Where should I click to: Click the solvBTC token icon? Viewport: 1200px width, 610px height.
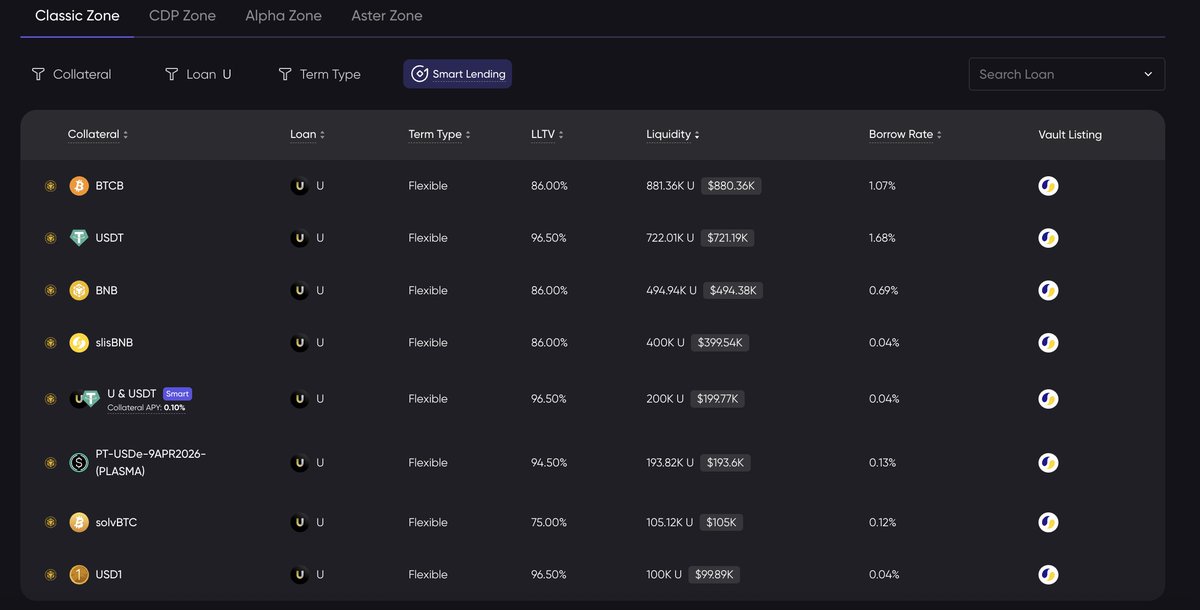point(79,521)
